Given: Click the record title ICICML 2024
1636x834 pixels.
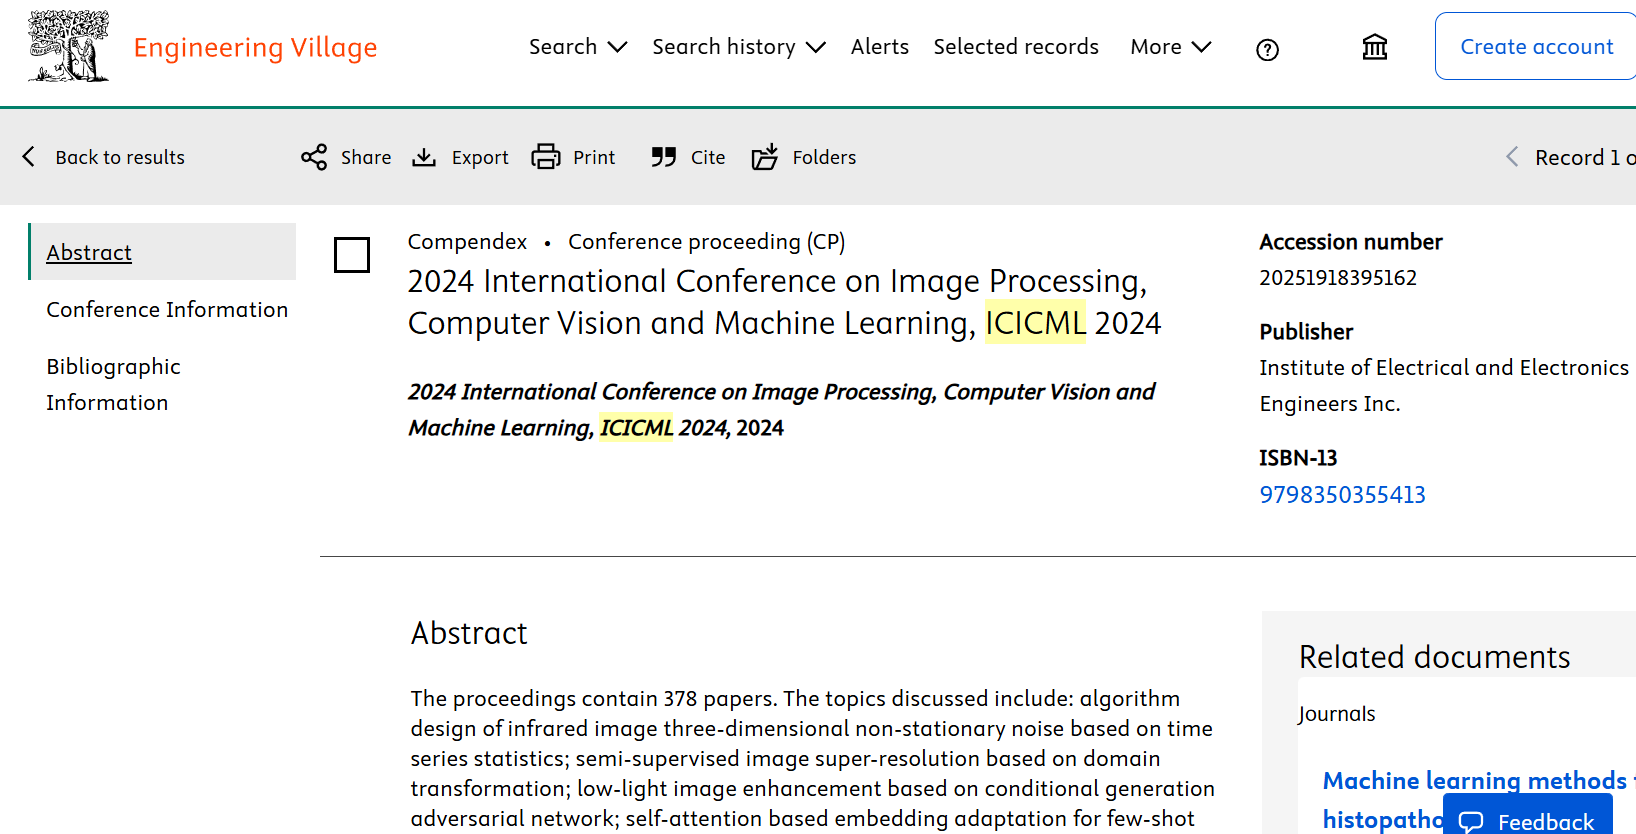Looking at the screenshot, I should pyautogui.click(x=784, y=302).
